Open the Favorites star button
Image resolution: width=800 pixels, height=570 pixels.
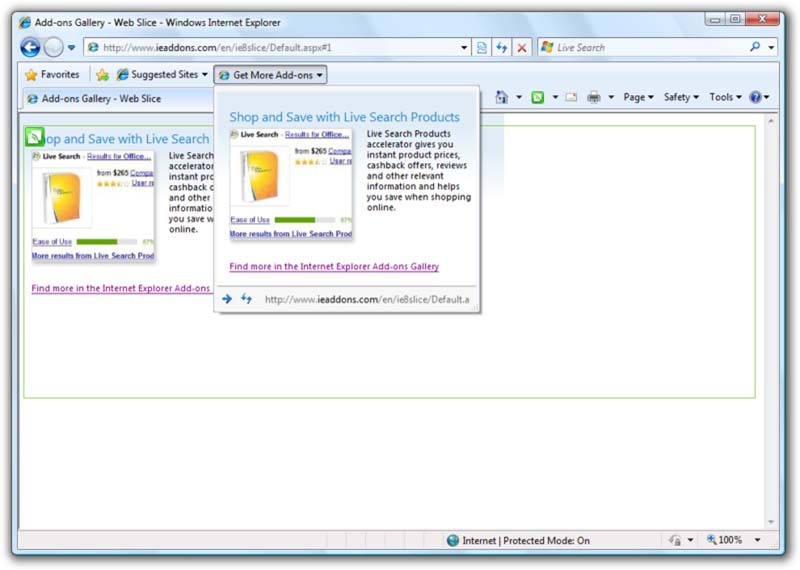point(53,75)
